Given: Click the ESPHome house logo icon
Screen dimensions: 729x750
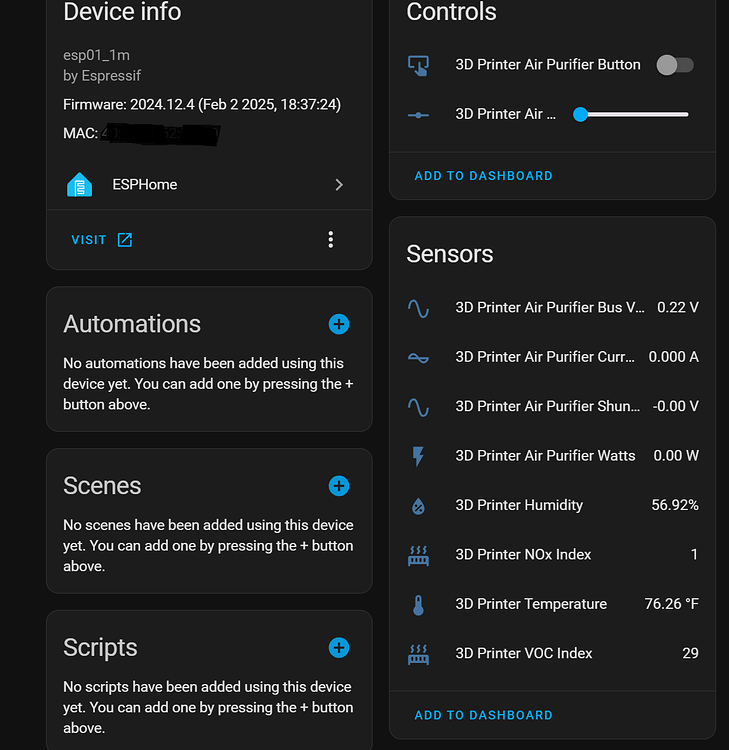Looking at the screenshot, I should [x=79, y=185].
